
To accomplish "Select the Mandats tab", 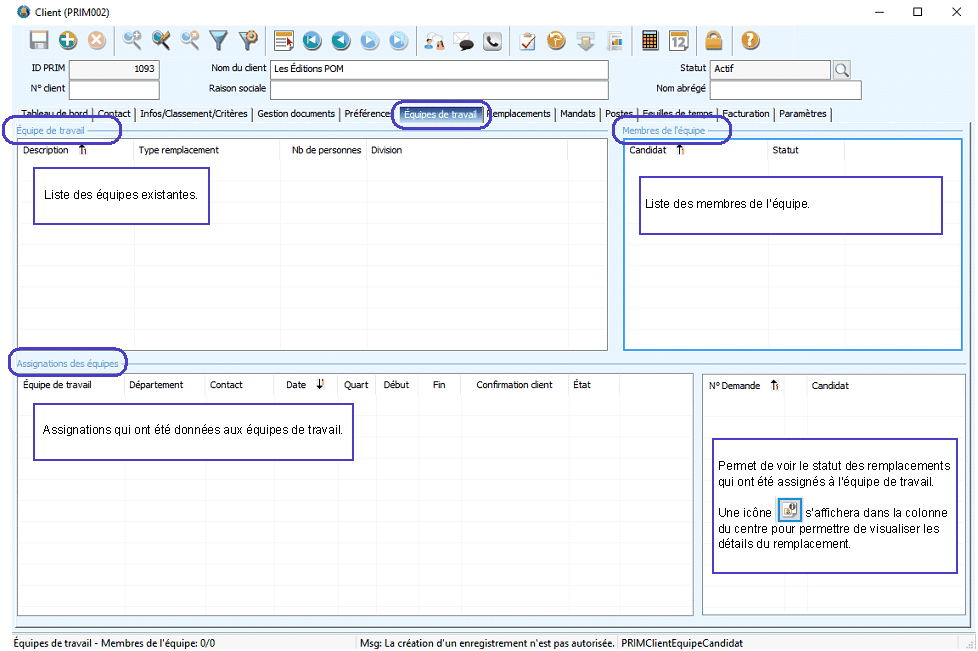I will point(577,114).
